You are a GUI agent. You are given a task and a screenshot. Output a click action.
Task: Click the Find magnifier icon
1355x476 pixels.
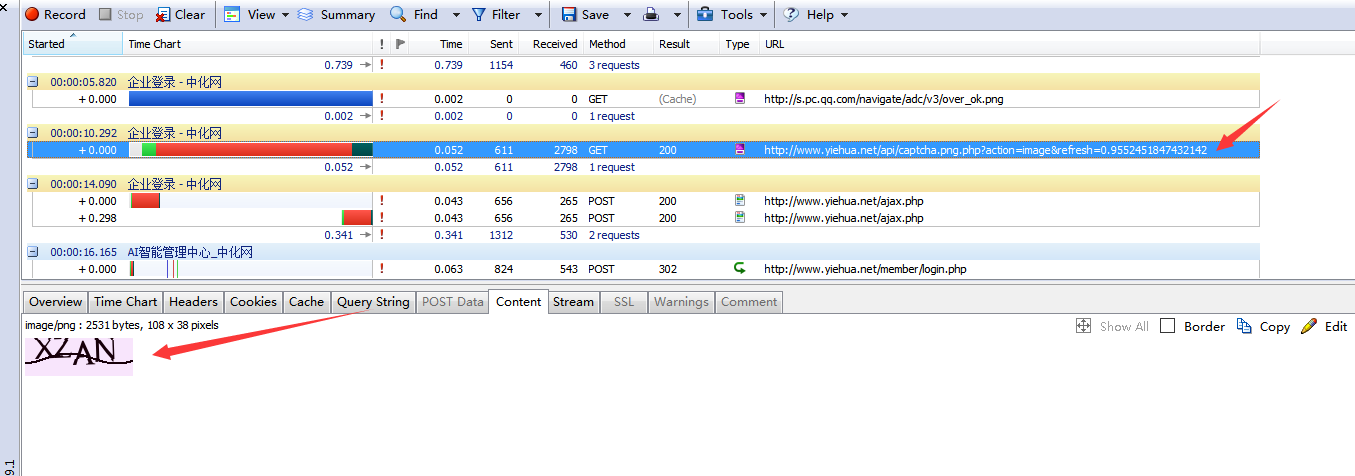pyautogui.click(x=398, y=15)
